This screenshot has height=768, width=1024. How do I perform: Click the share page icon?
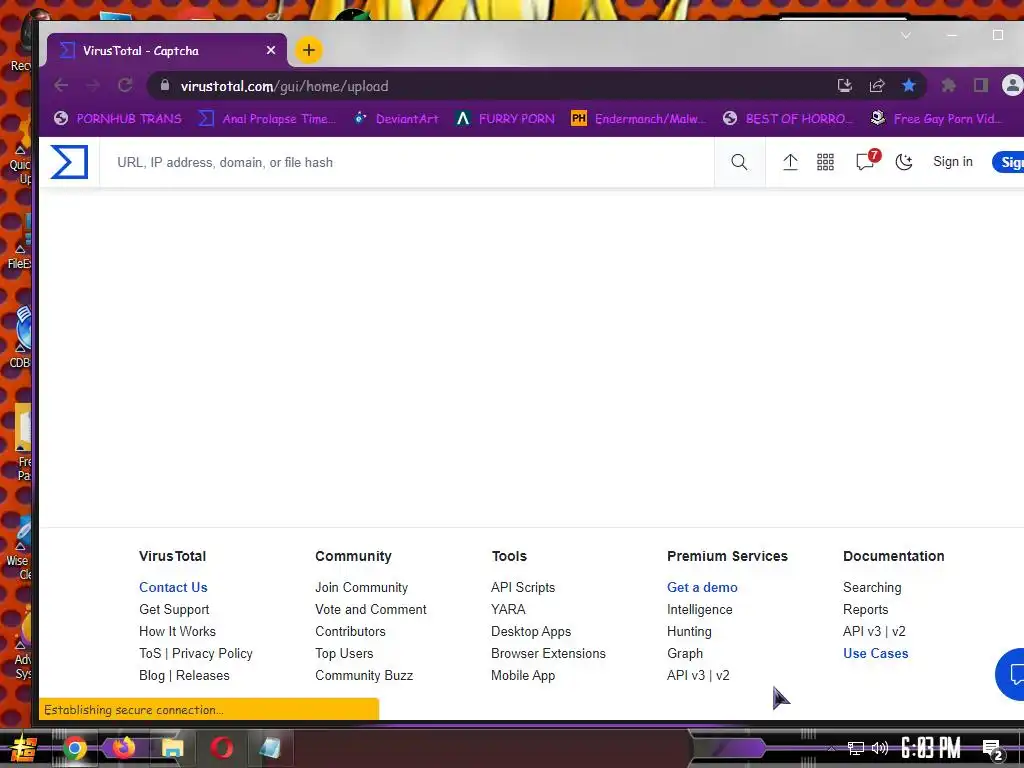click(x=876, y=86)
